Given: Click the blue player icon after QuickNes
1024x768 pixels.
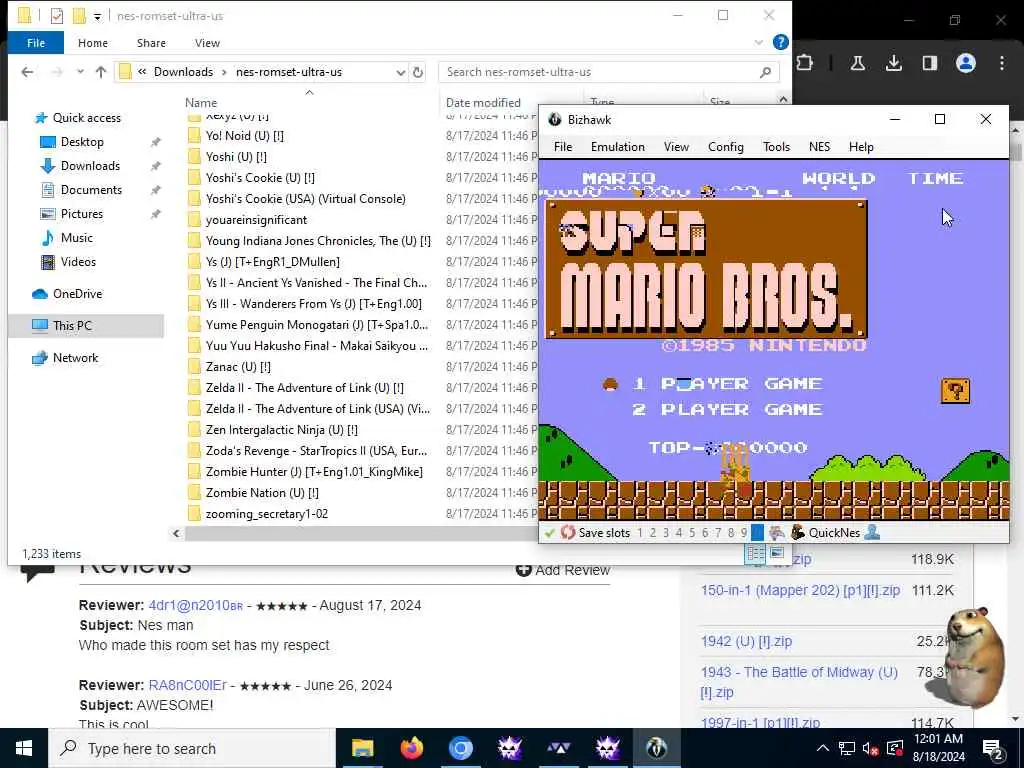Looking at the screenshot, I should 872,532.
